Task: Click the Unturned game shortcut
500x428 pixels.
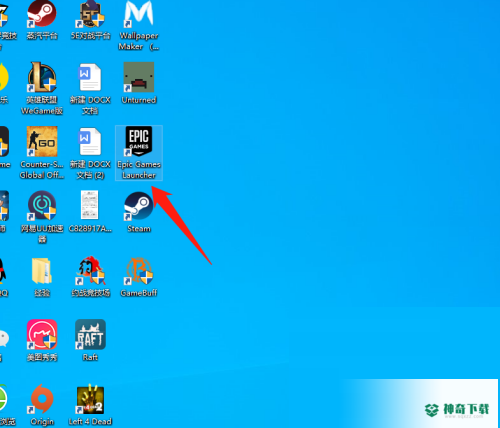Action: coord(139,77)
